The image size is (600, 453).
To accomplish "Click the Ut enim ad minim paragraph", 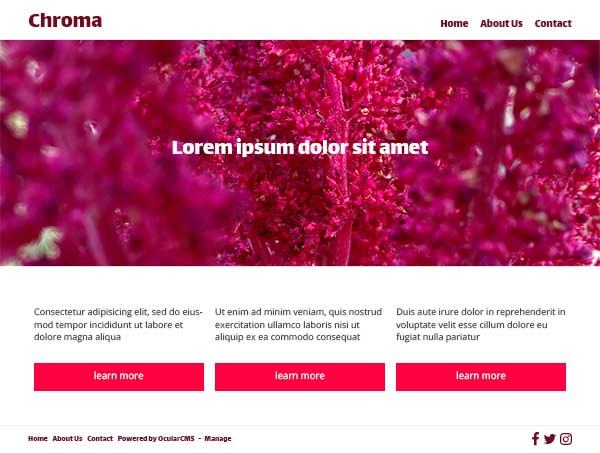I will [x=298, y=324].
